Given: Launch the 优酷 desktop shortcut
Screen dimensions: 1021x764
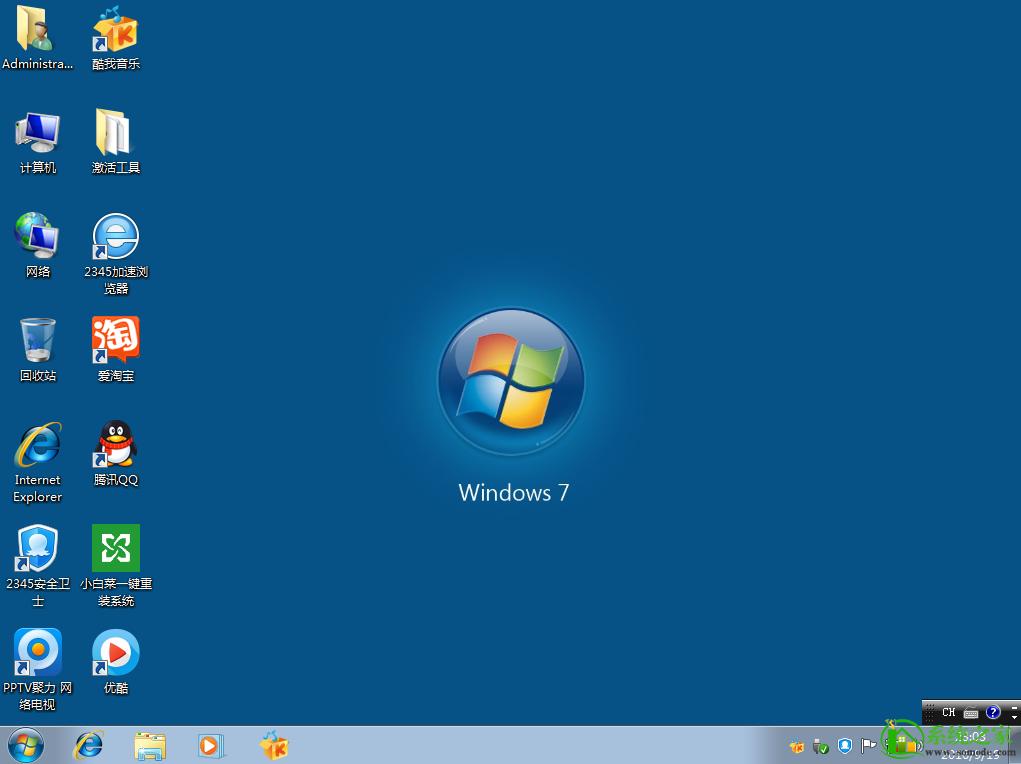Looking at the screenshot, I should click(116, 653).
